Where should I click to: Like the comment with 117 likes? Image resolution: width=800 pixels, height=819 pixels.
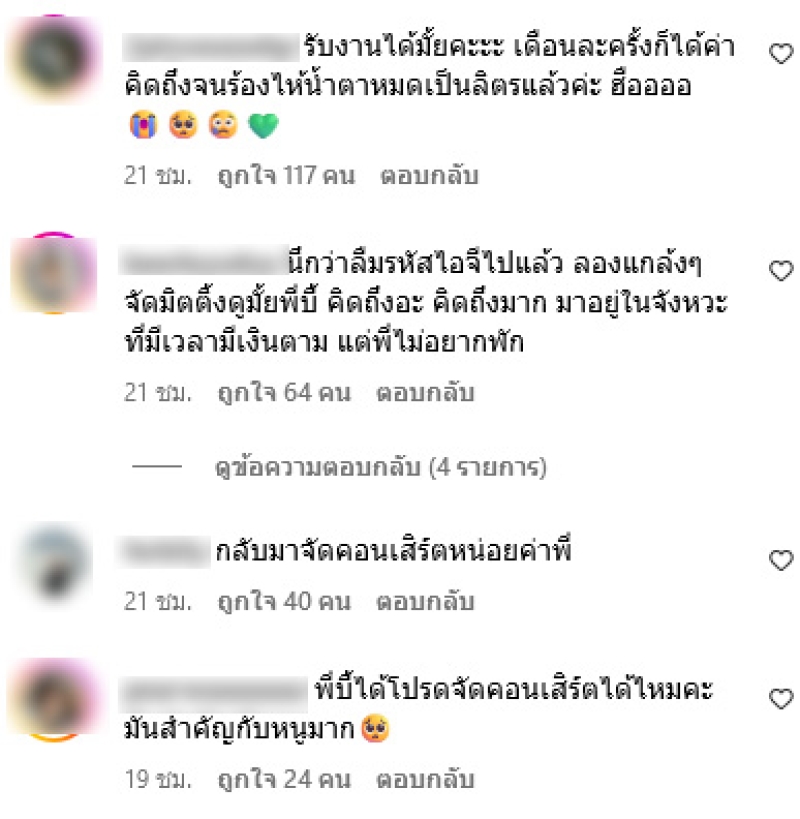[781, 53]
